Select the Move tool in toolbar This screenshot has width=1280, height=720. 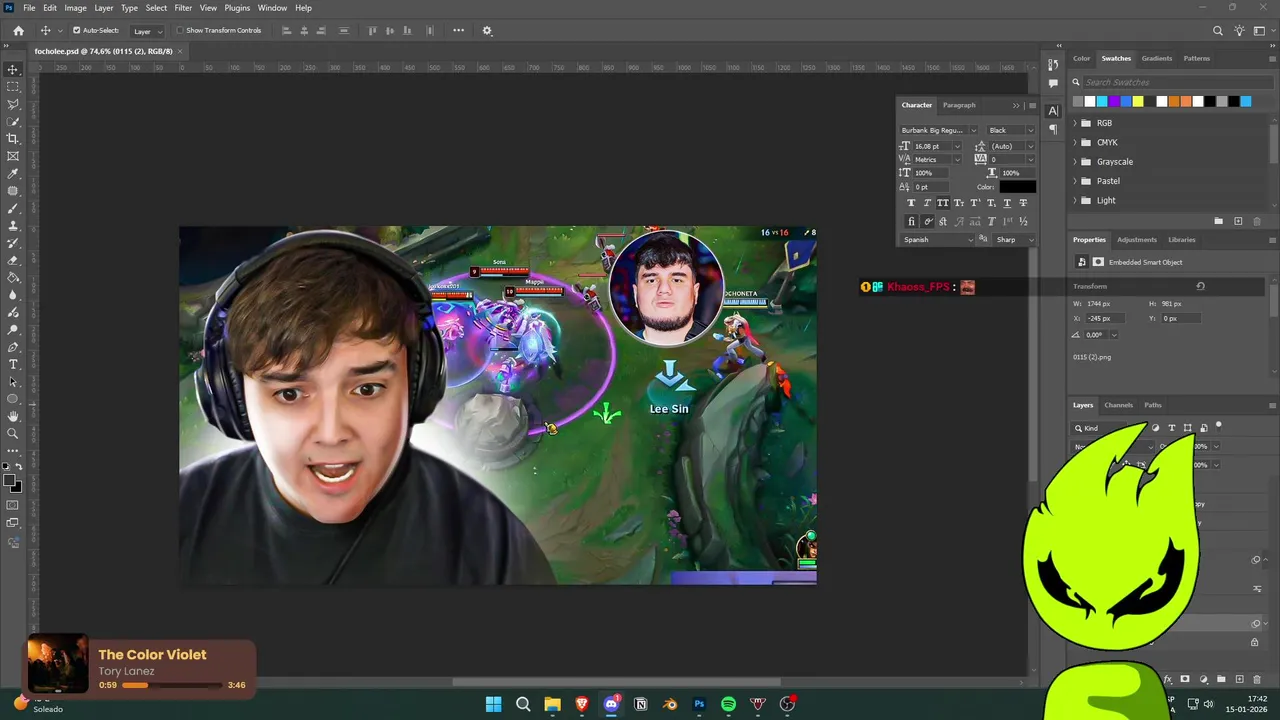click(13, 69)
